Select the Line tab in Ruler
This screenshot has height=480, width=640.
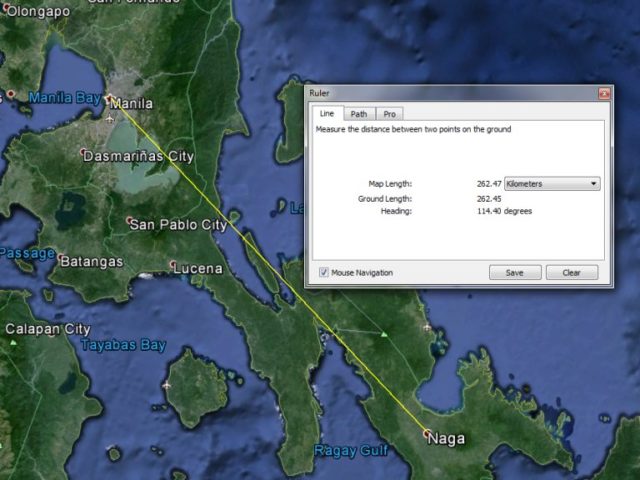(x=326, y=114)
